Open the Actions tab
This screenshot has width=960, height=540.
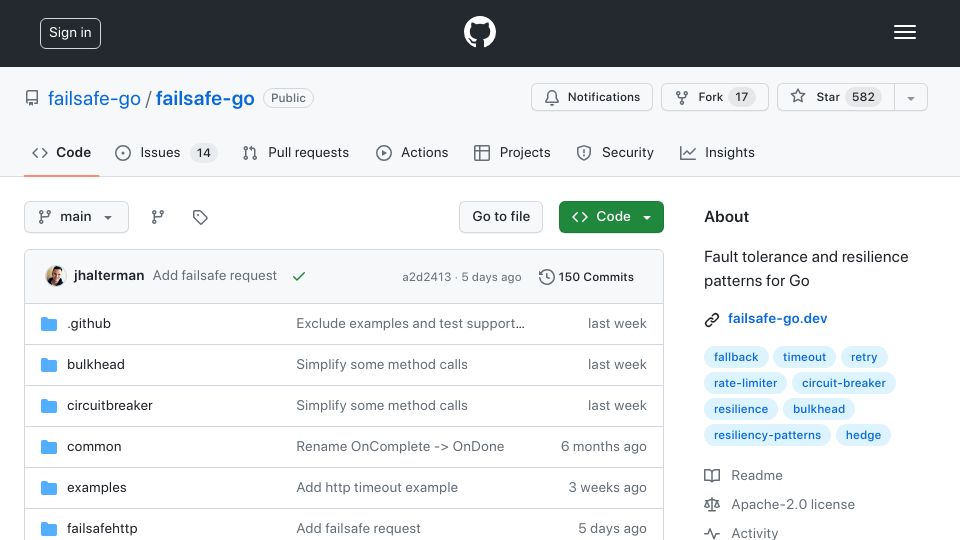click(x=412, y=152)
